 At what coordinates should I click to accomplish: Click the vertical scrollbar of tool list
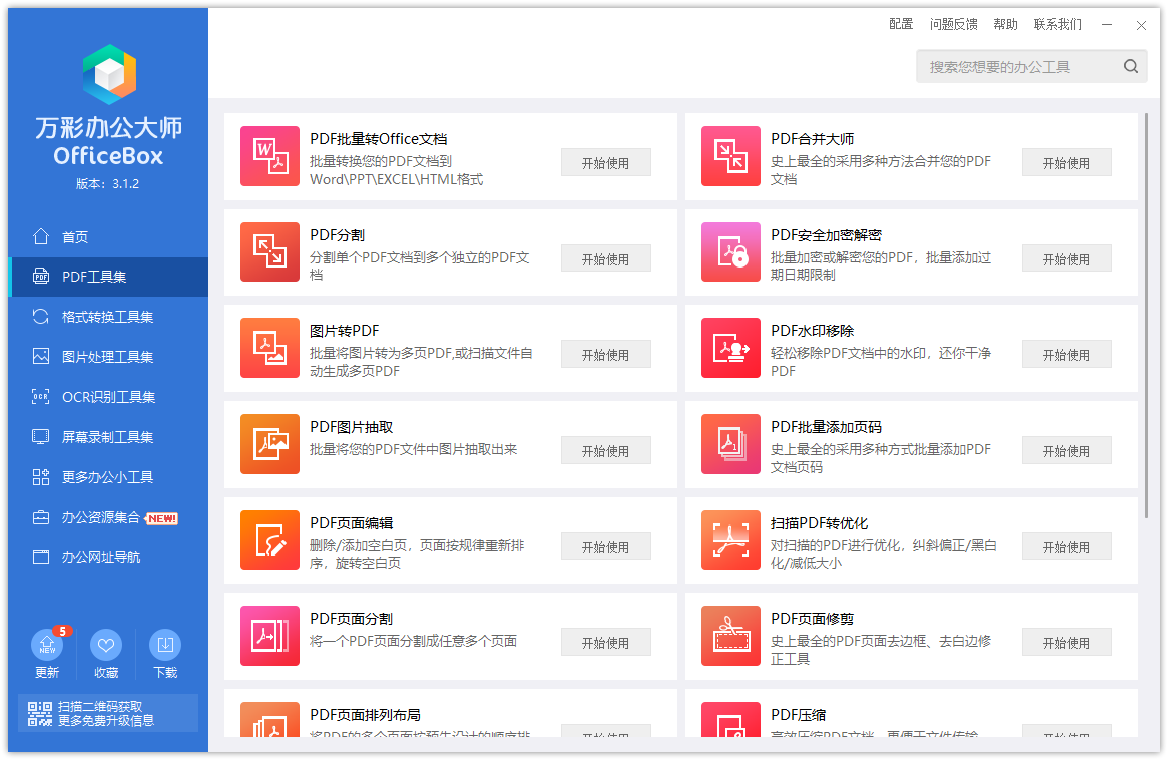[1146, 316]
